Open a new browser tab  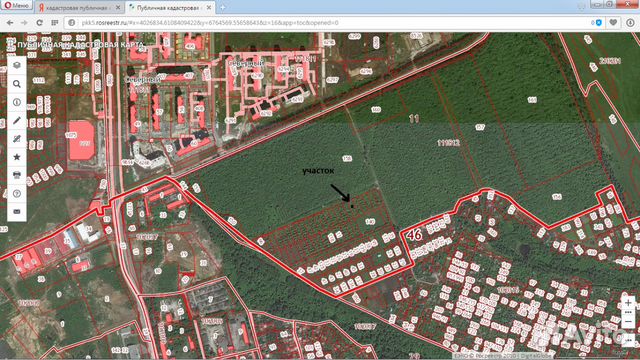[x=222, y=7]
